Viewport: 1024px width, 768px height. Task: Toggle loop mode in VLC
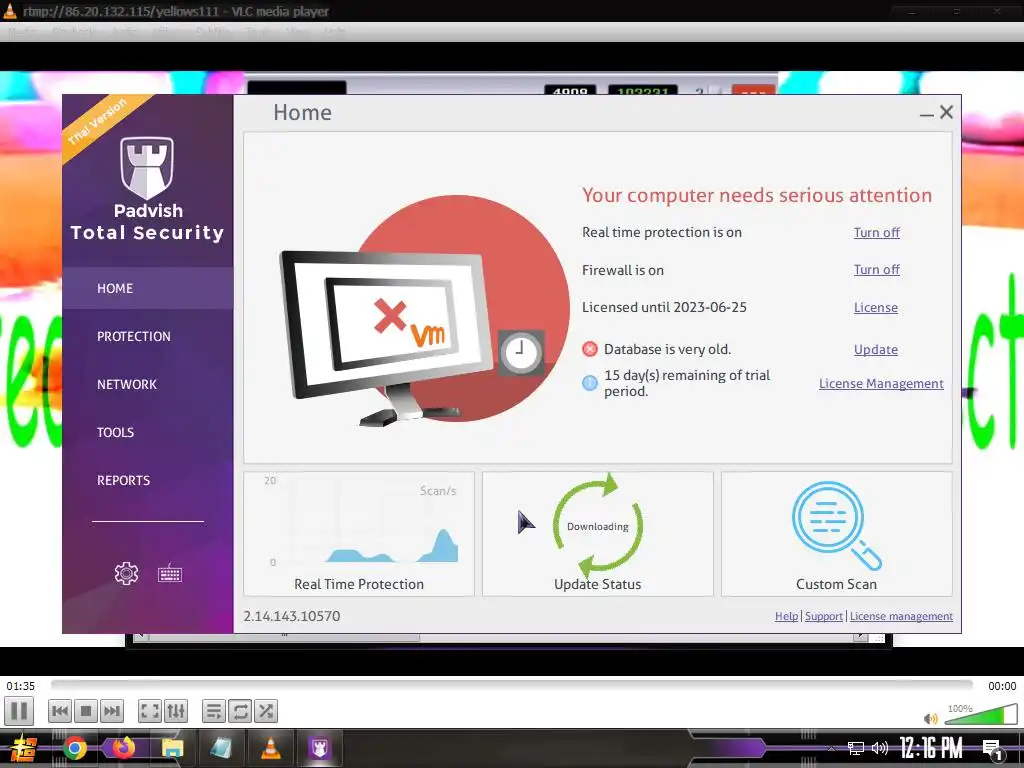240,711
